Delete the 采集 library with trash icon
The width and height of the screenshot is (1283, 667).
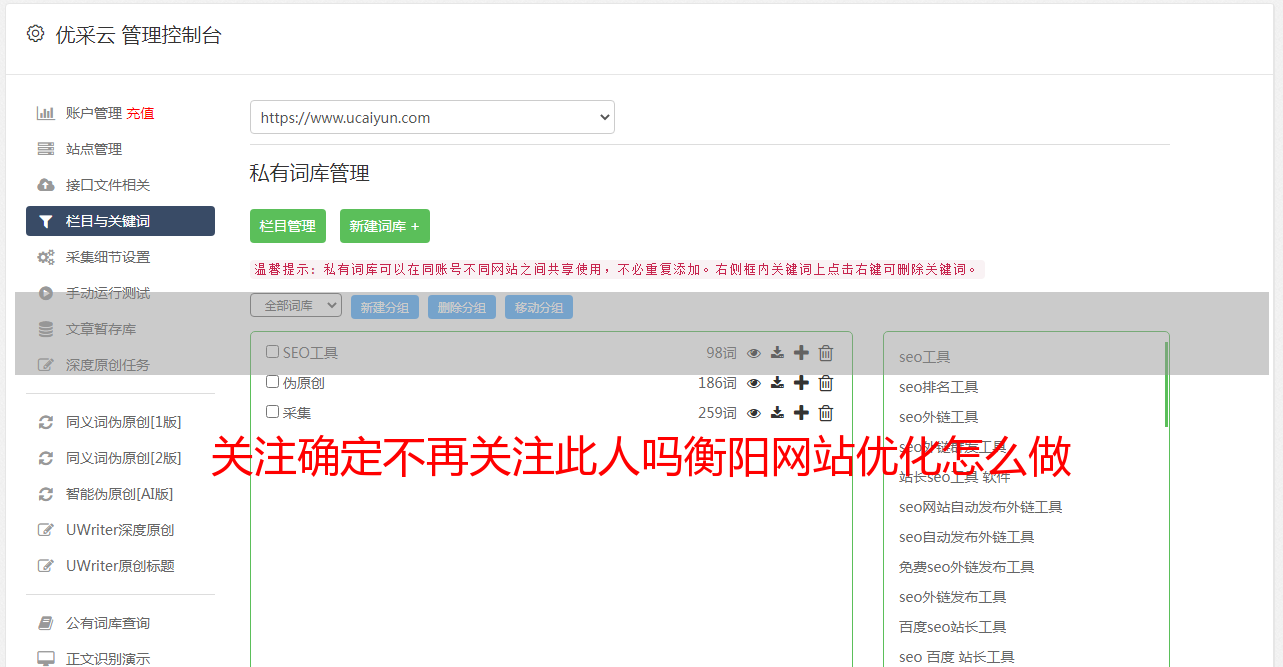826,413
